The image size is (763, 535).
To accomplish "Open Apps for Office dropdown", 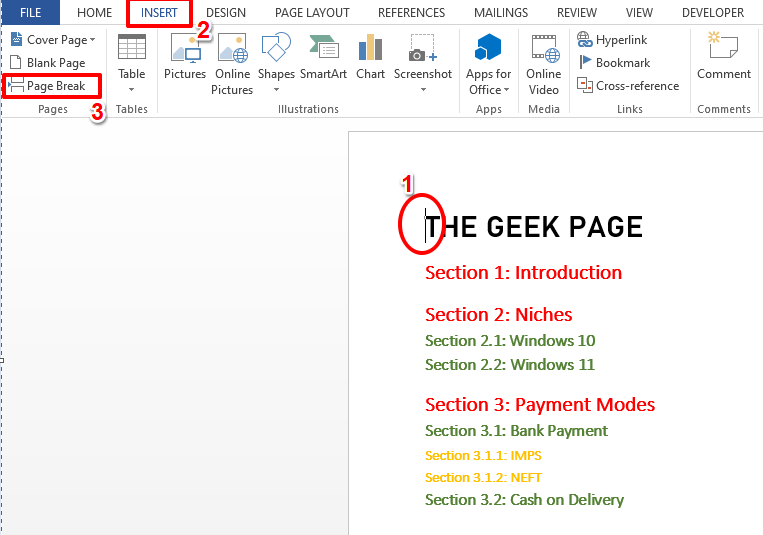I will pos(506,90).
